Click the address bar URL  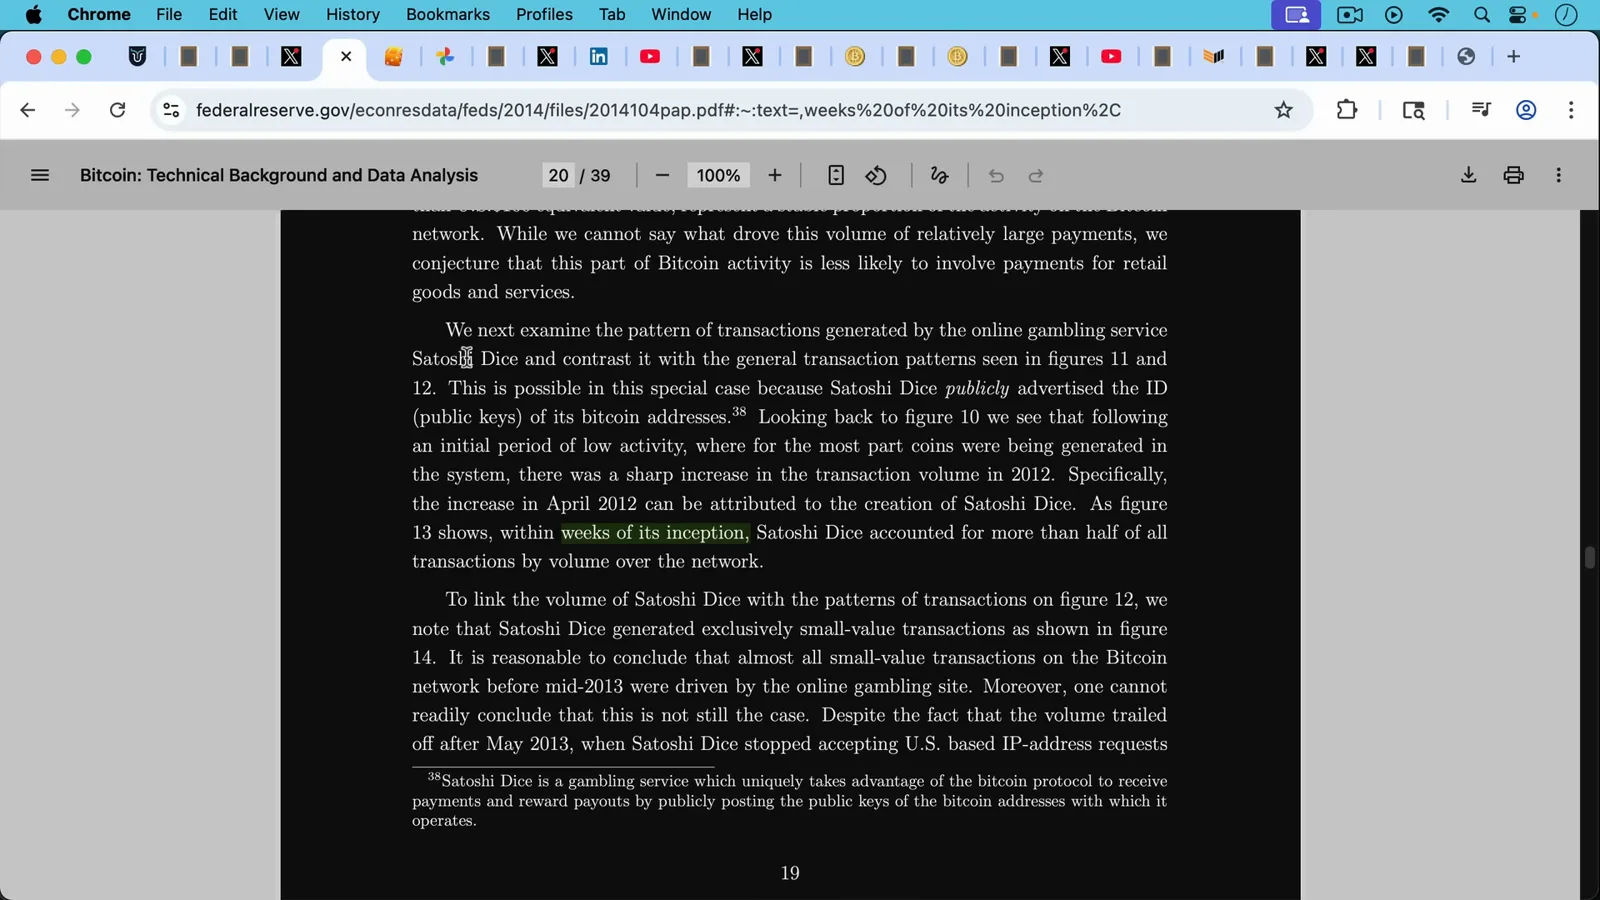click(658, 110)
